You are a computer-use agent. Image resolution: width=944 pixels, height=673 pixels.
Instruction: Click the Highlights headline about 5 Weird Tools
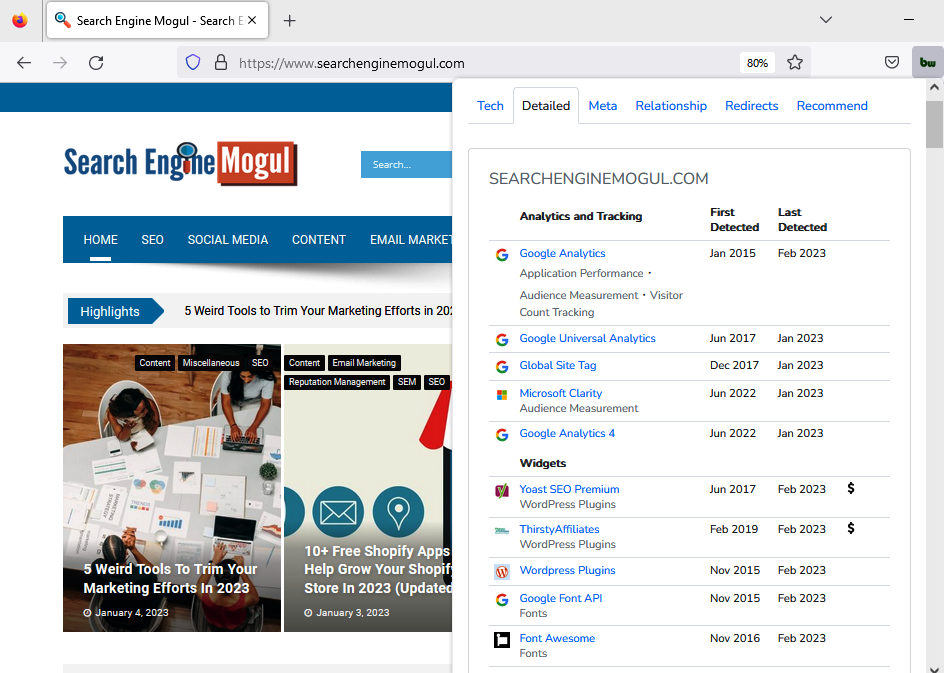(x=318, y=311)
